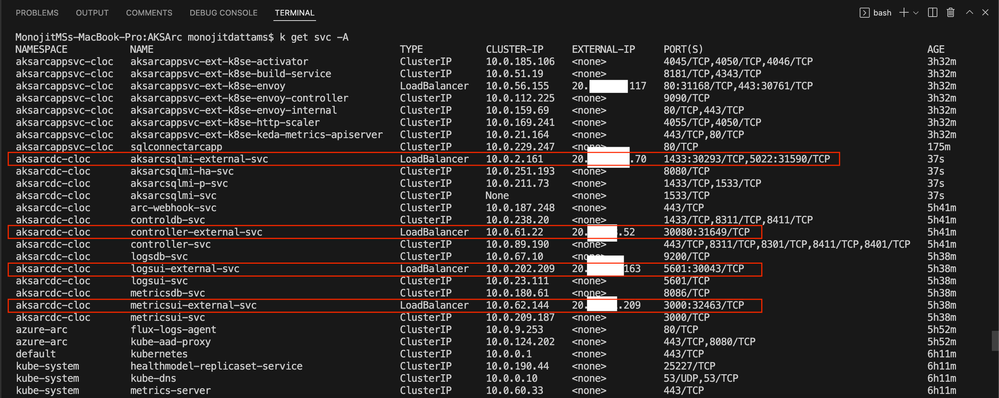The image size is (999, 398).
Task: Click port '25227/TCP'
Action: coord(689,366)
